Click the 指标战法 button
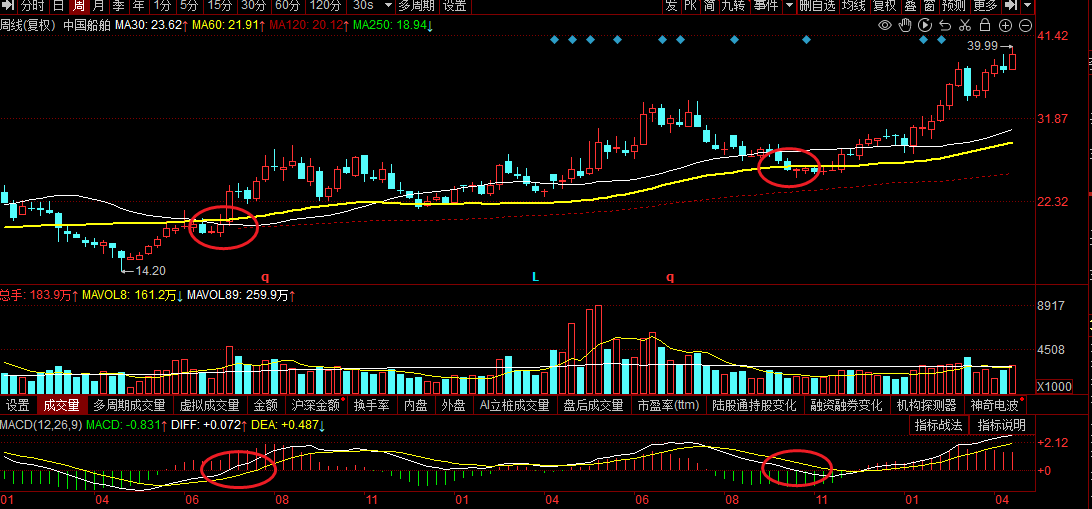The height and width of the screenshot is (509, 1092). pos(939,425)
